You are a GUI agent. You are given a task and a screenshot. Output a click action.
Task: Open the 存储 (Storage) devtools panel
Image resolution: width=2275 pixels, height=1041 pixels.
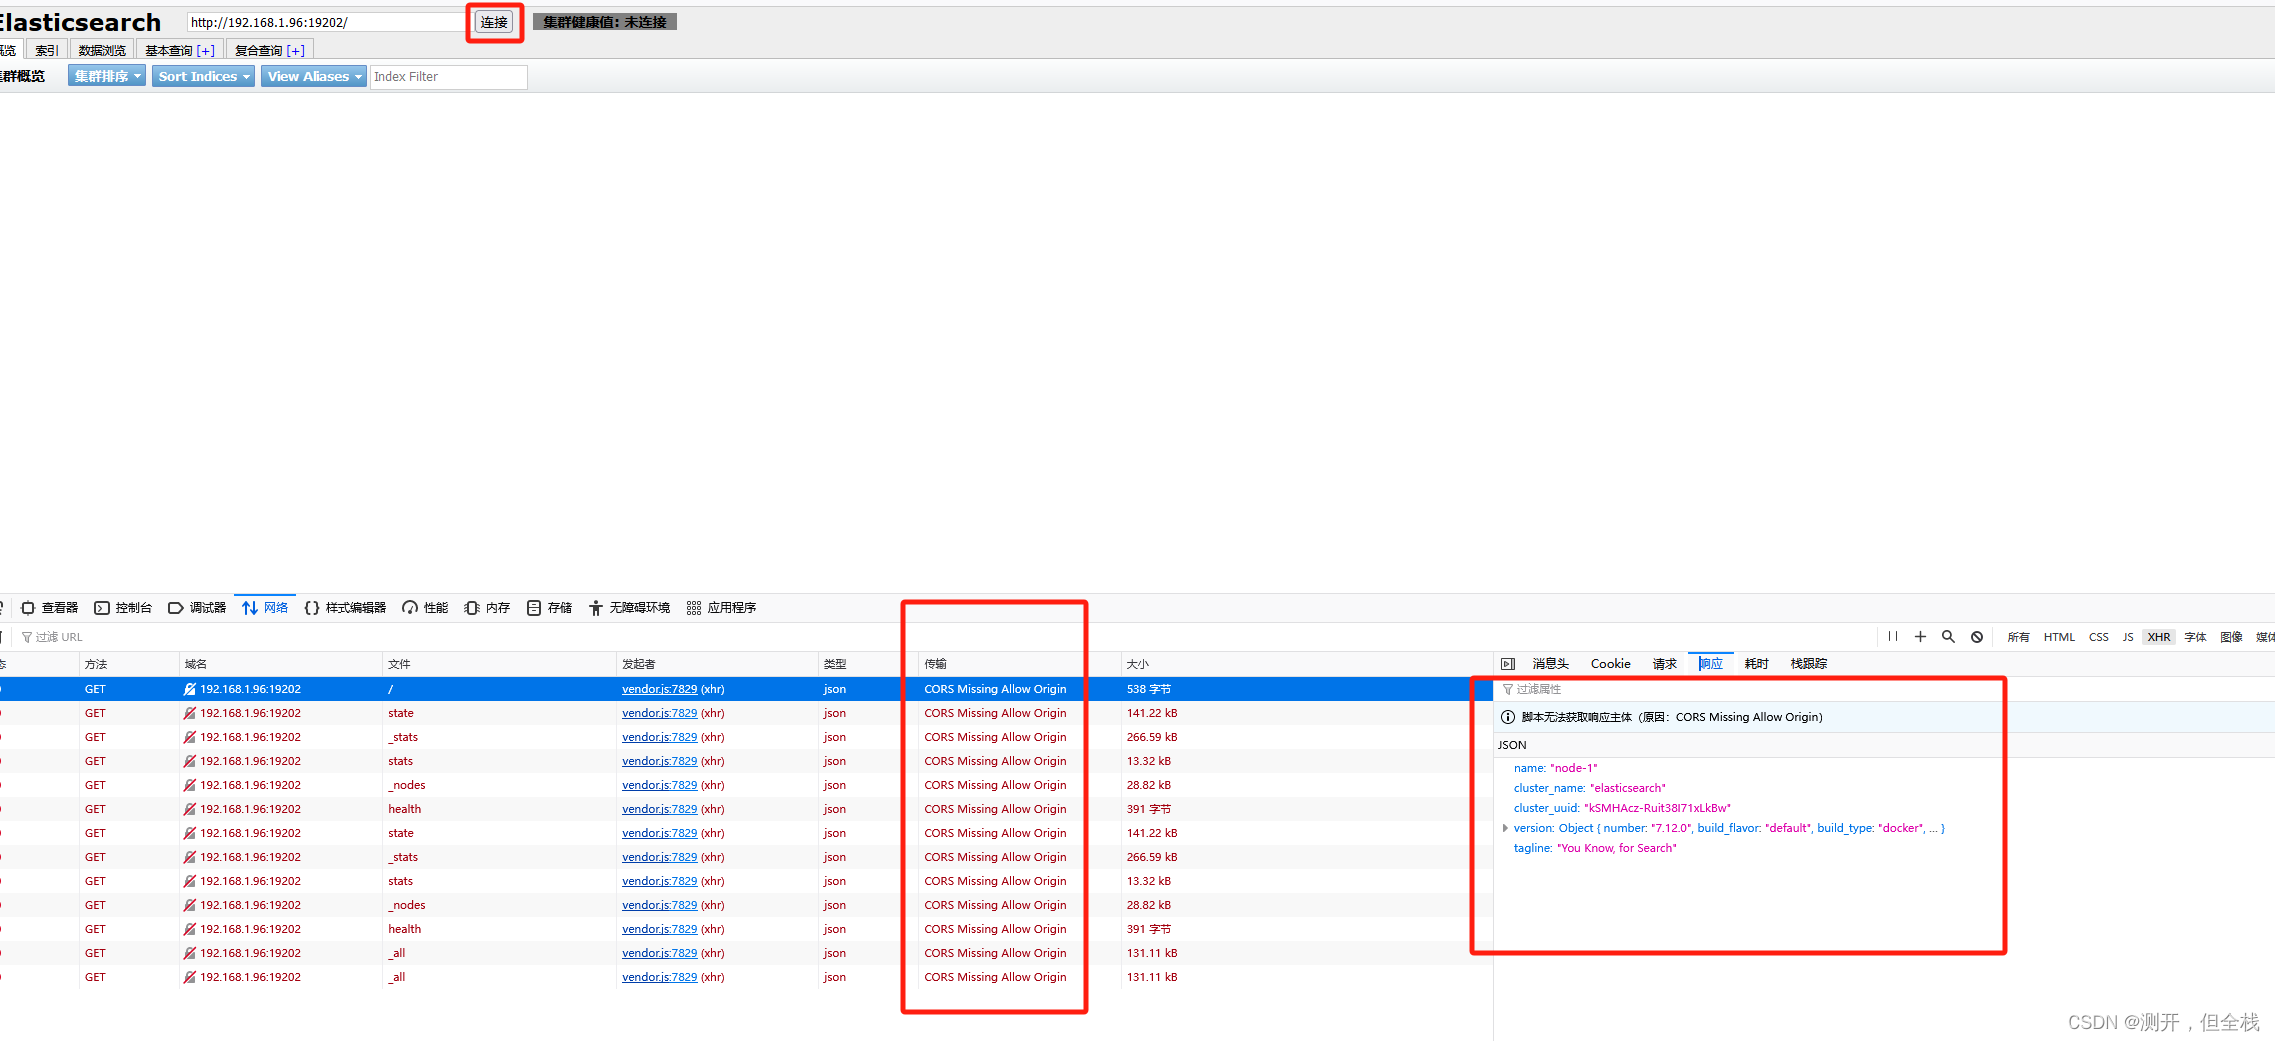(x=549, y=607)
